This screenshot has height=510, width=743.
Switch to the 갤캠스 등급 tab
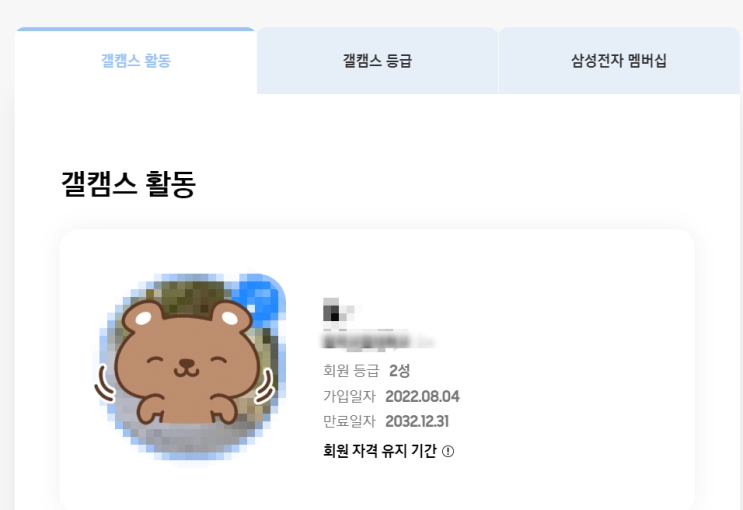coord(378,61)
